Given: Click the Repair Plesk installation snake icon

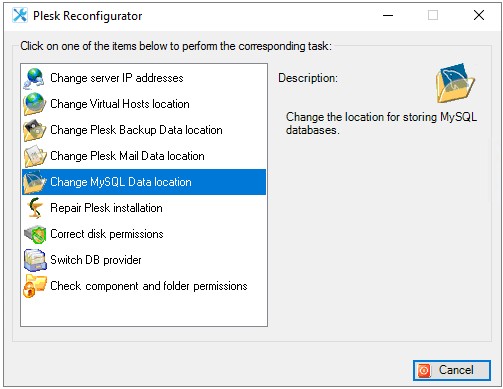Looking at the screenshot, I should coord(34,208).
